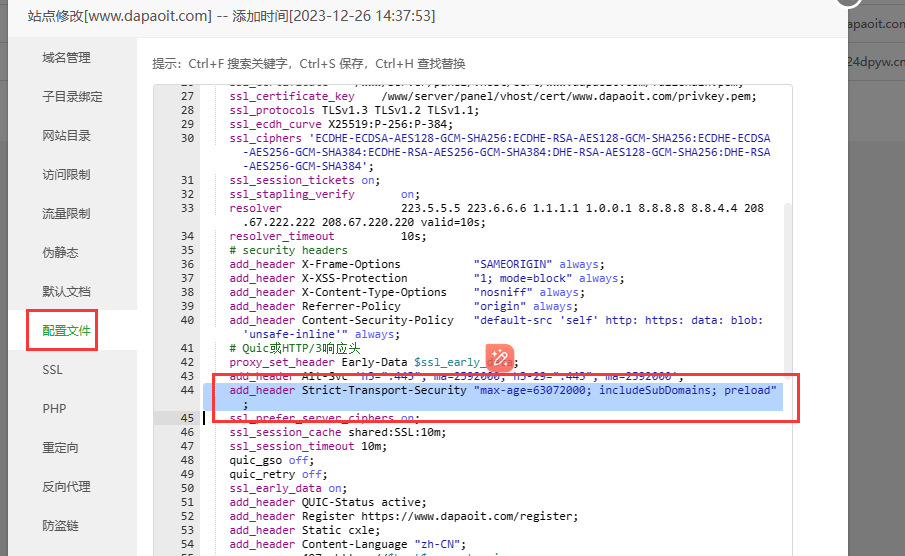905x556 pixels.
Task: Click the QUIC-Status active header line
Action: click(x=328, y=502)
